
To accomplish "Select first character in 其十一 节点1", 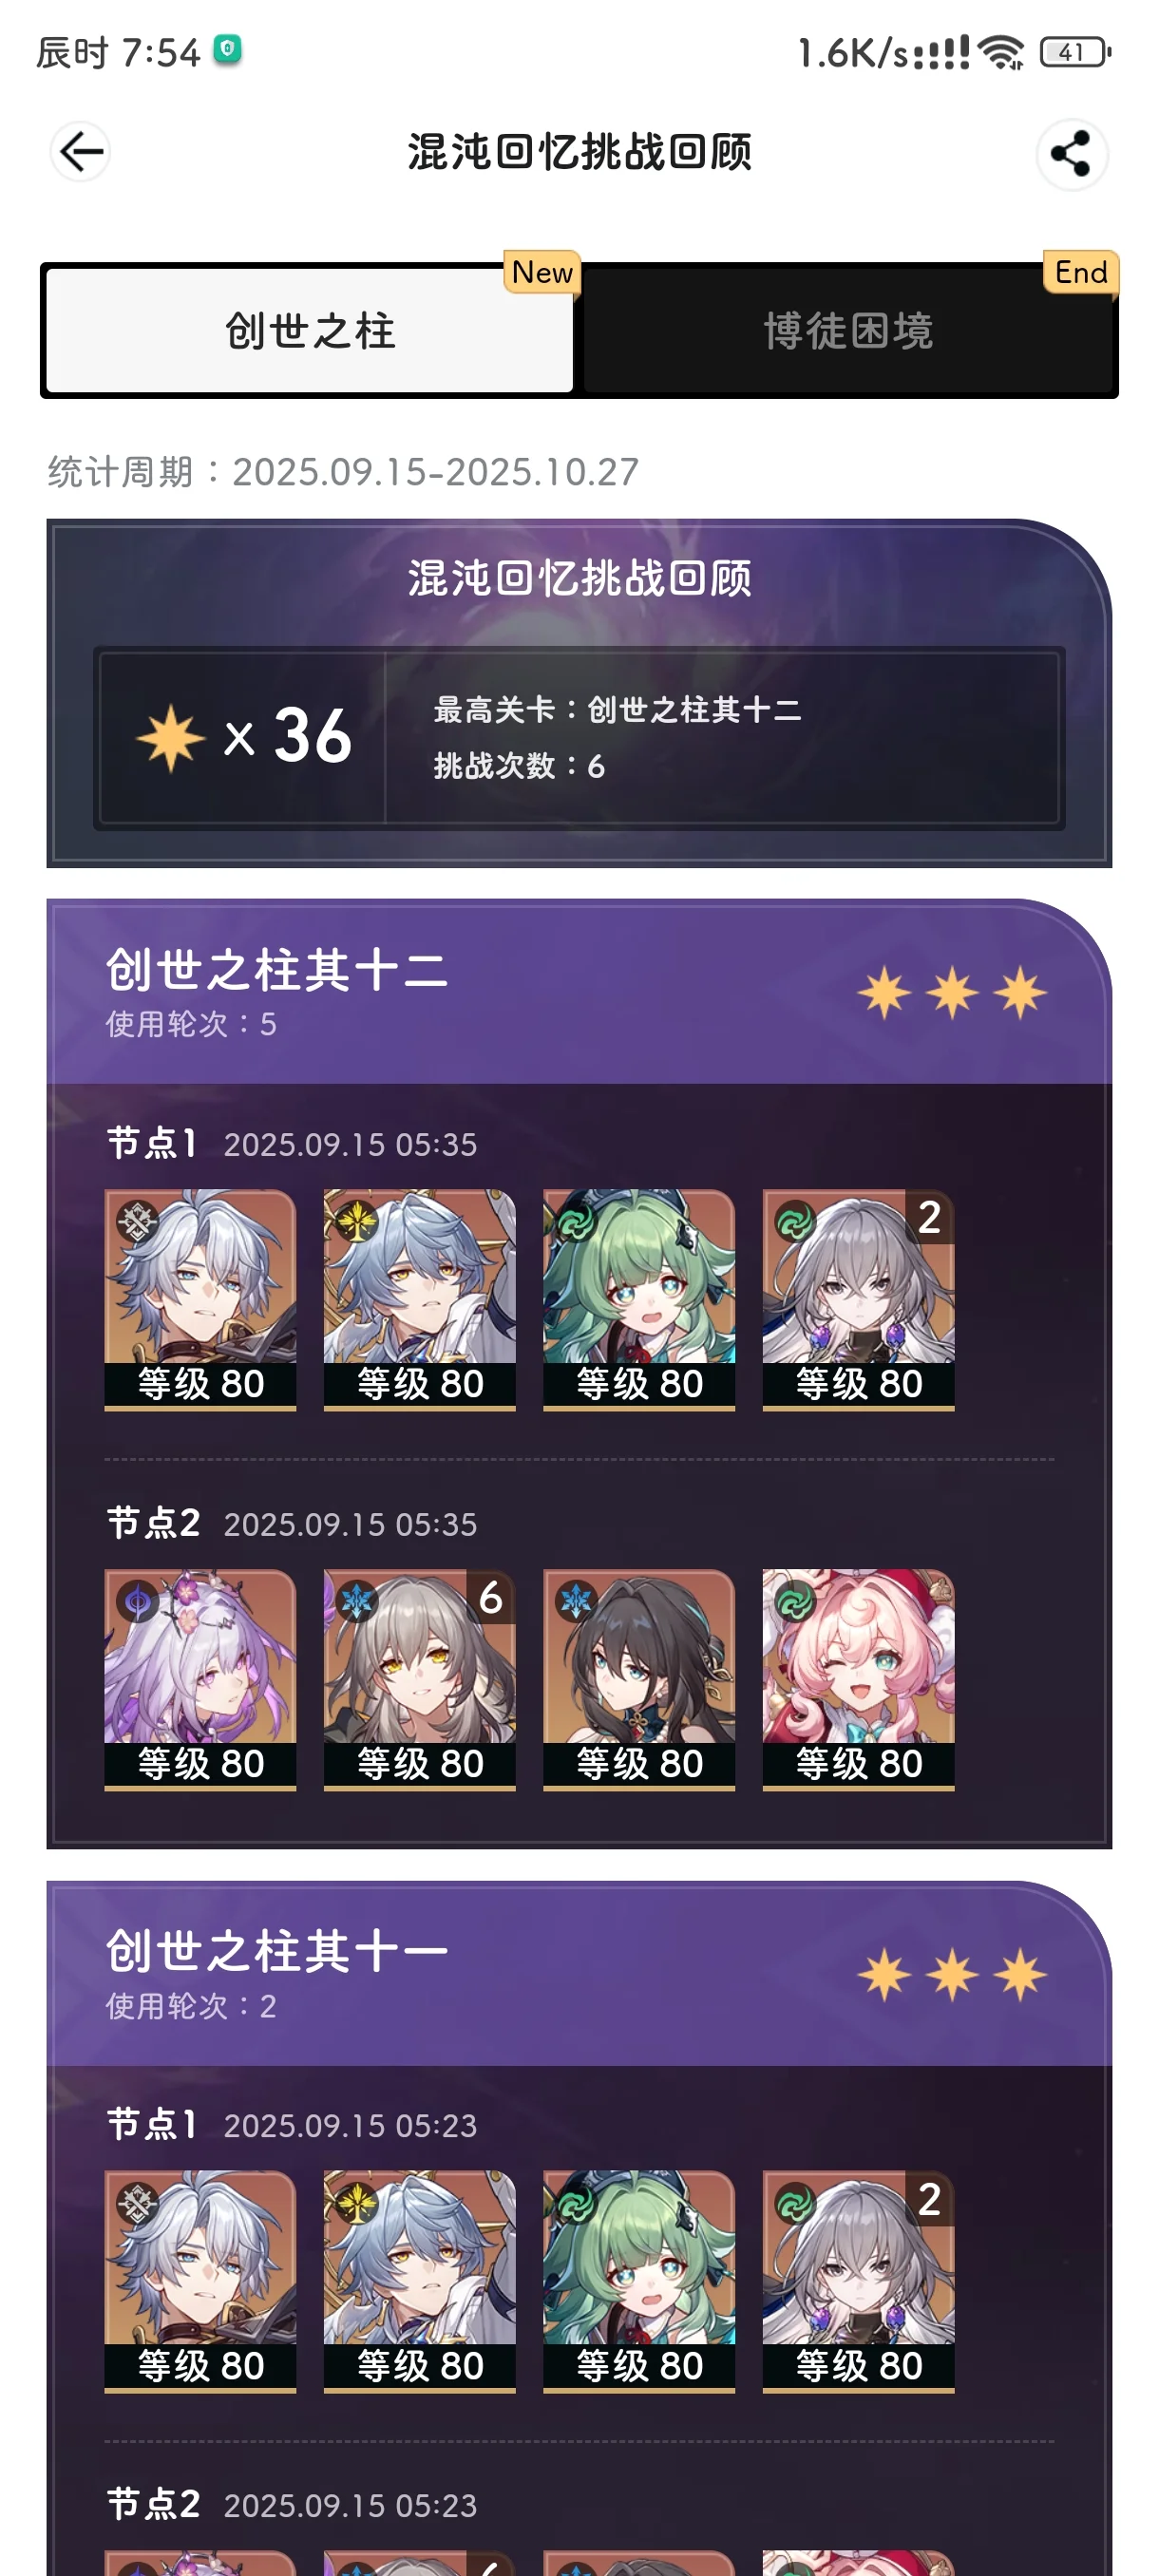I will [x=200, y=2281].
